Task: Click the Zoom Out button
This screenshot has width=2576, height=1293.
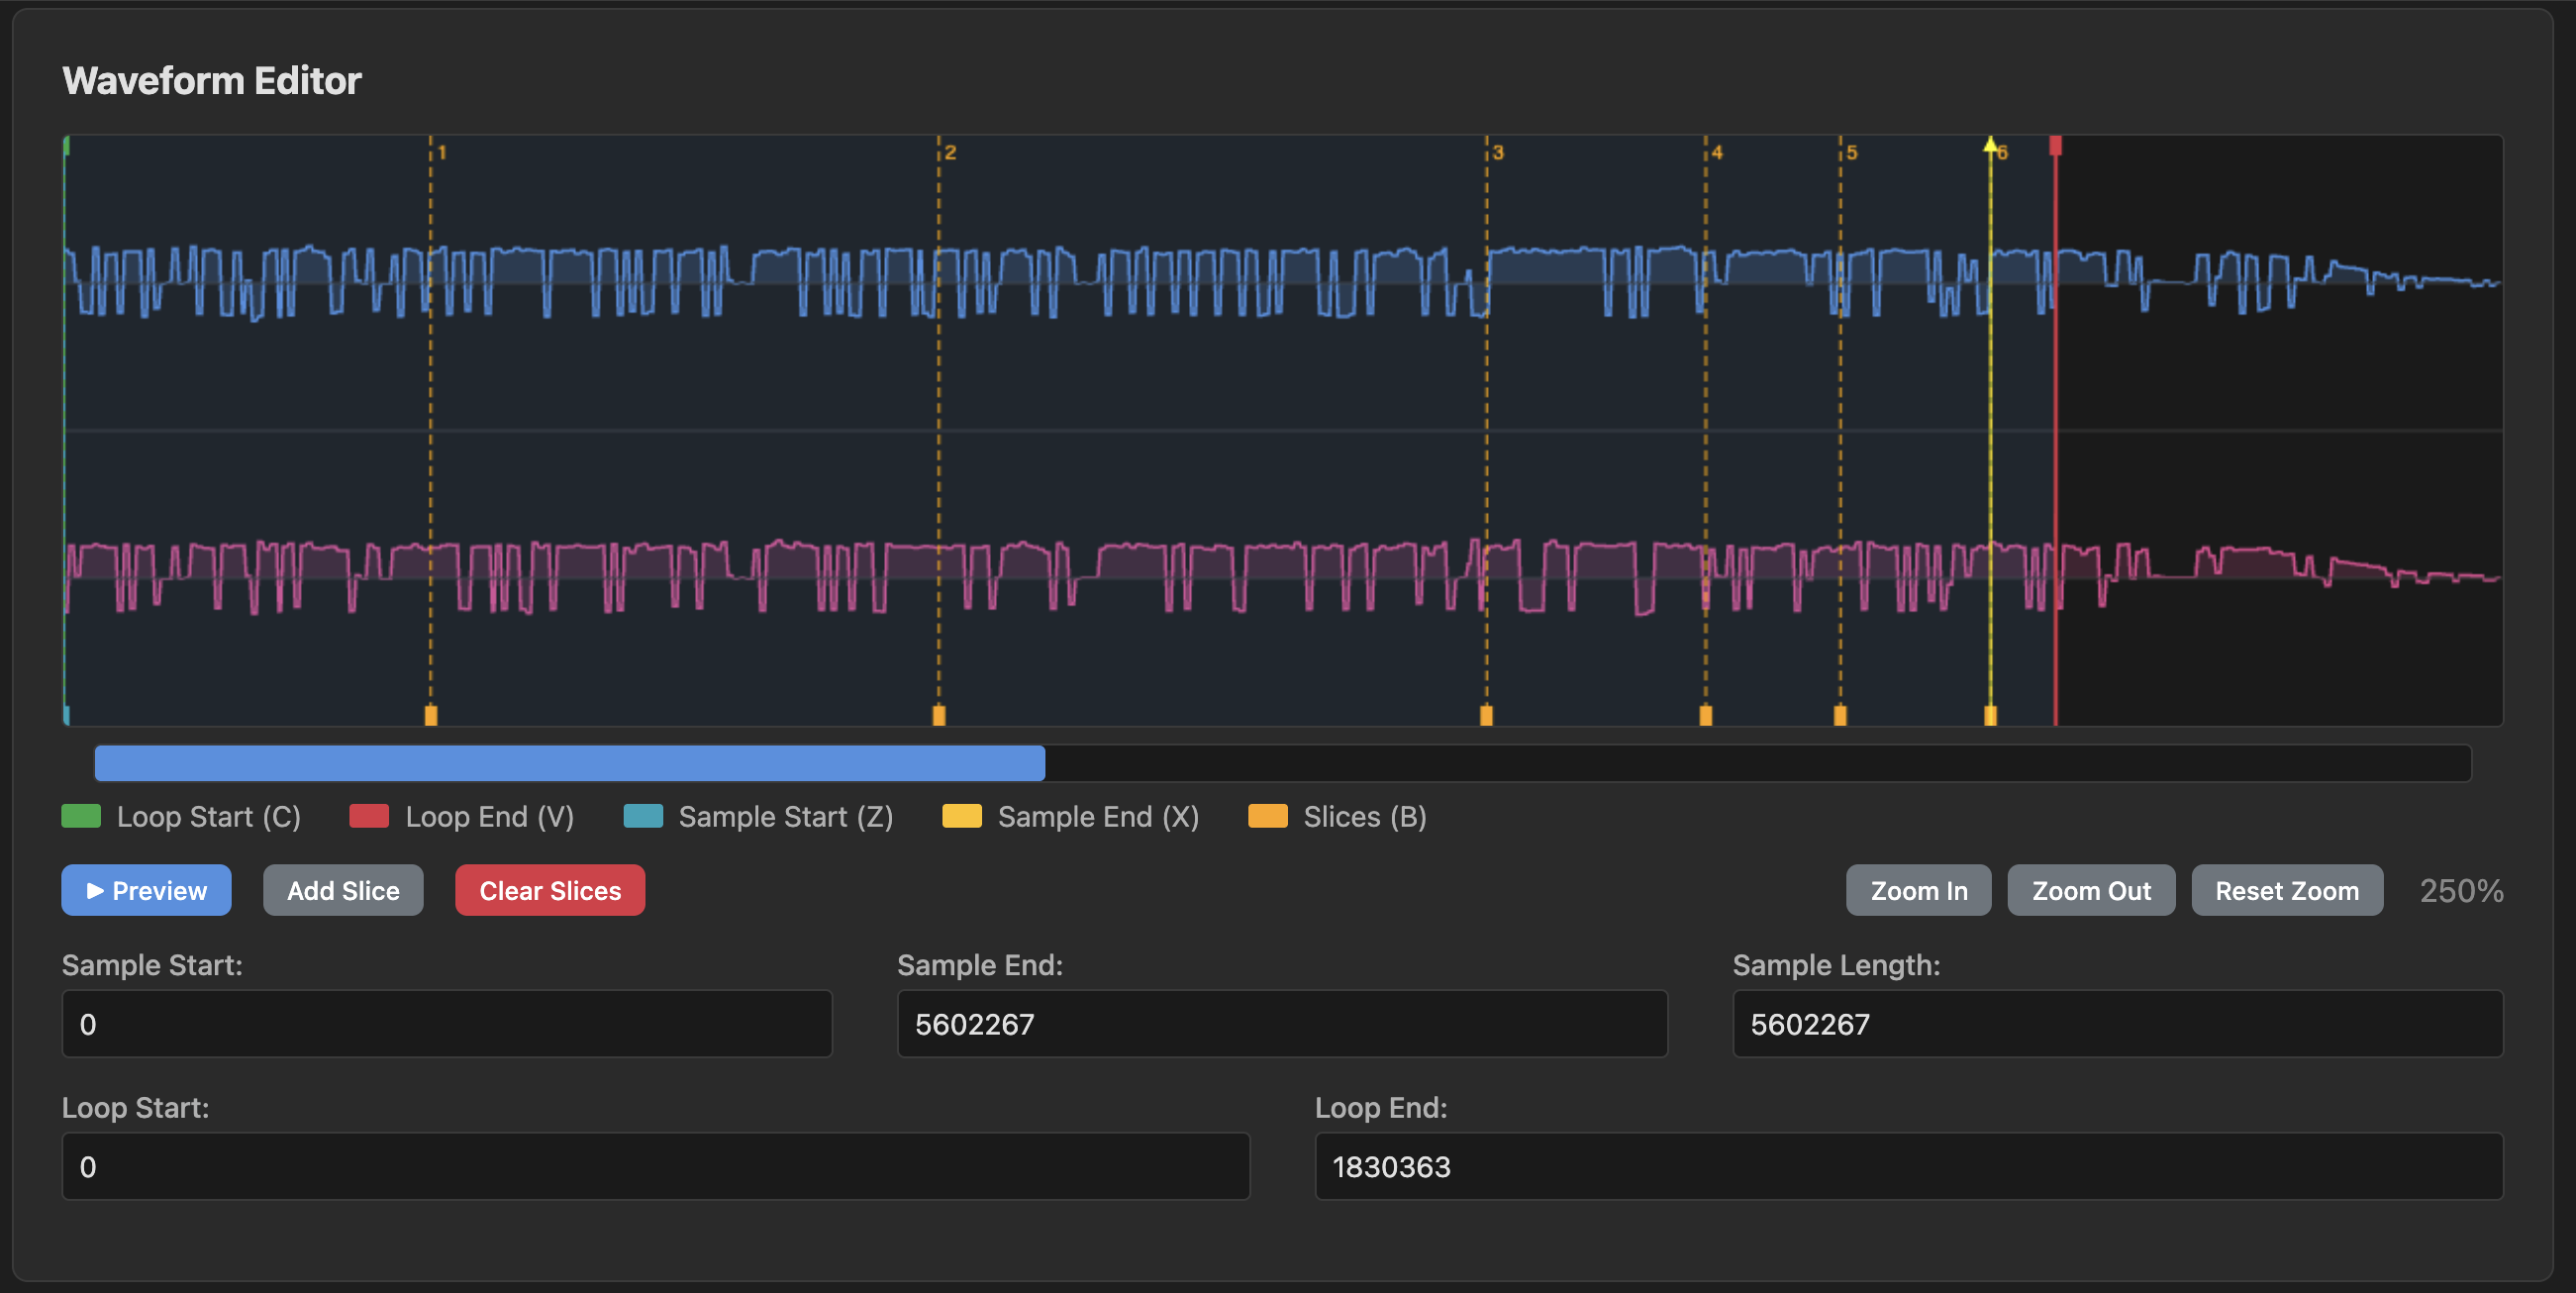Action: click(x=2090, y=890)
